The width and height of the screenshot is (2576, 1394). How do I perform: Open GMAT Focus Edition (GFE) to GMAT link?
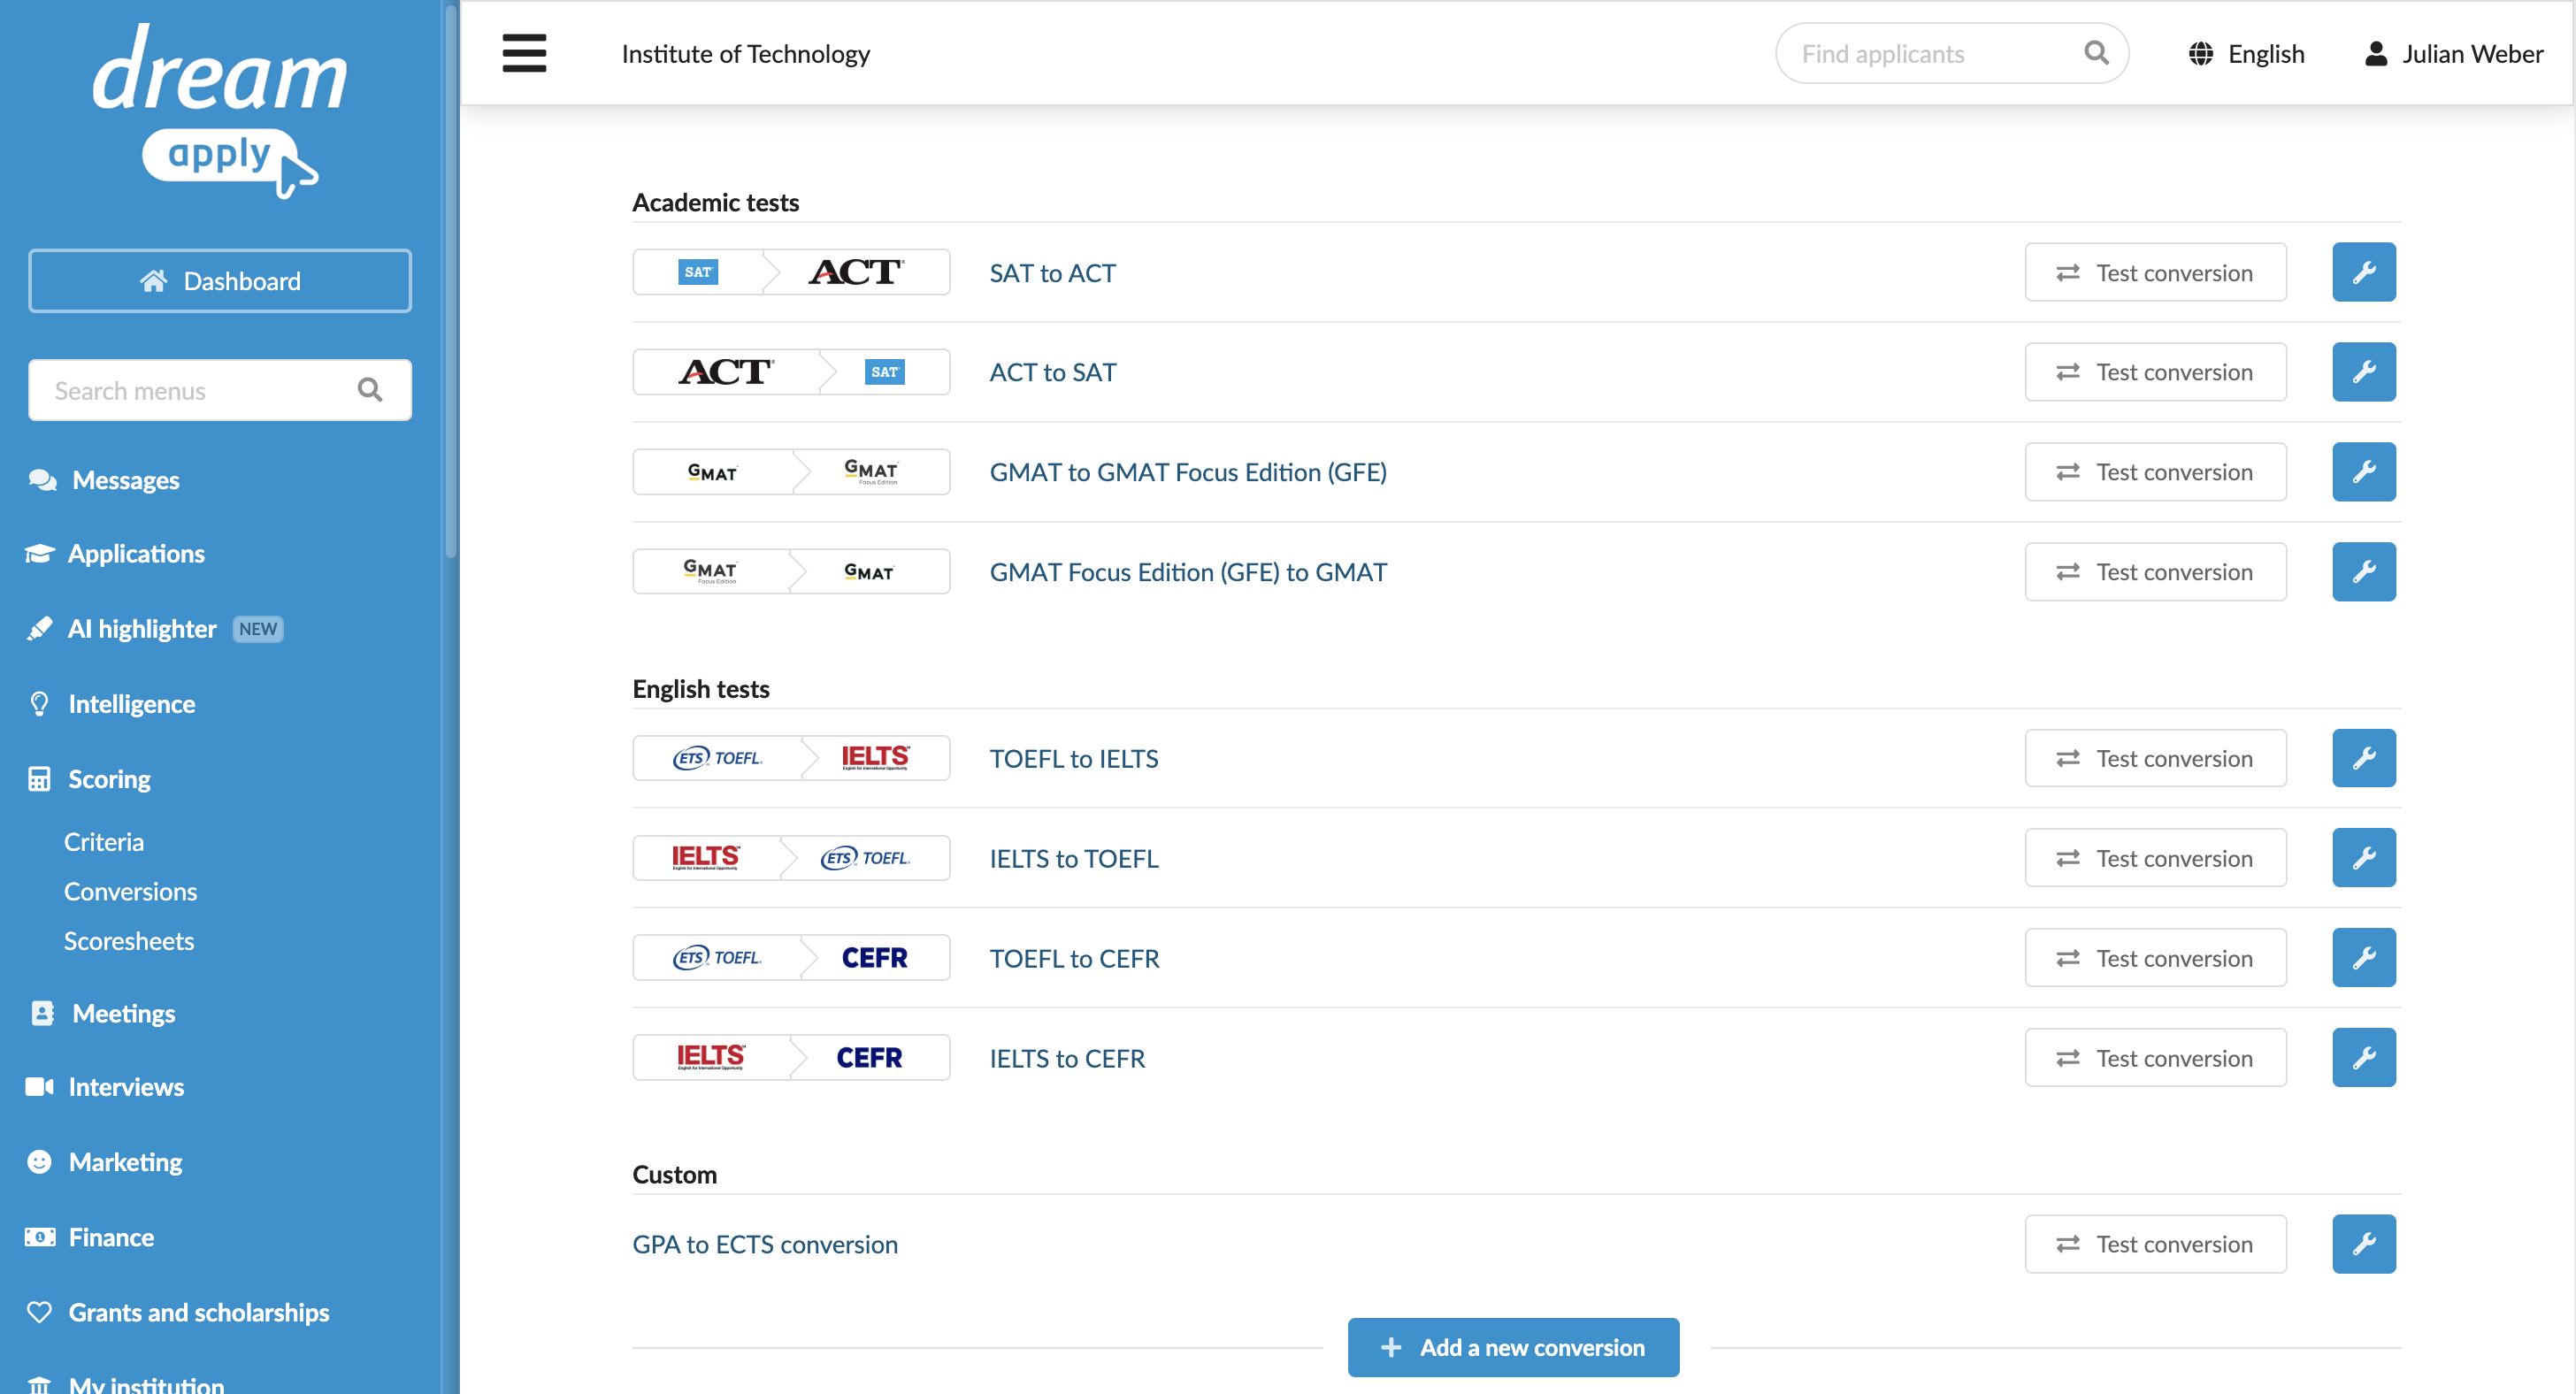(1188, 572)
